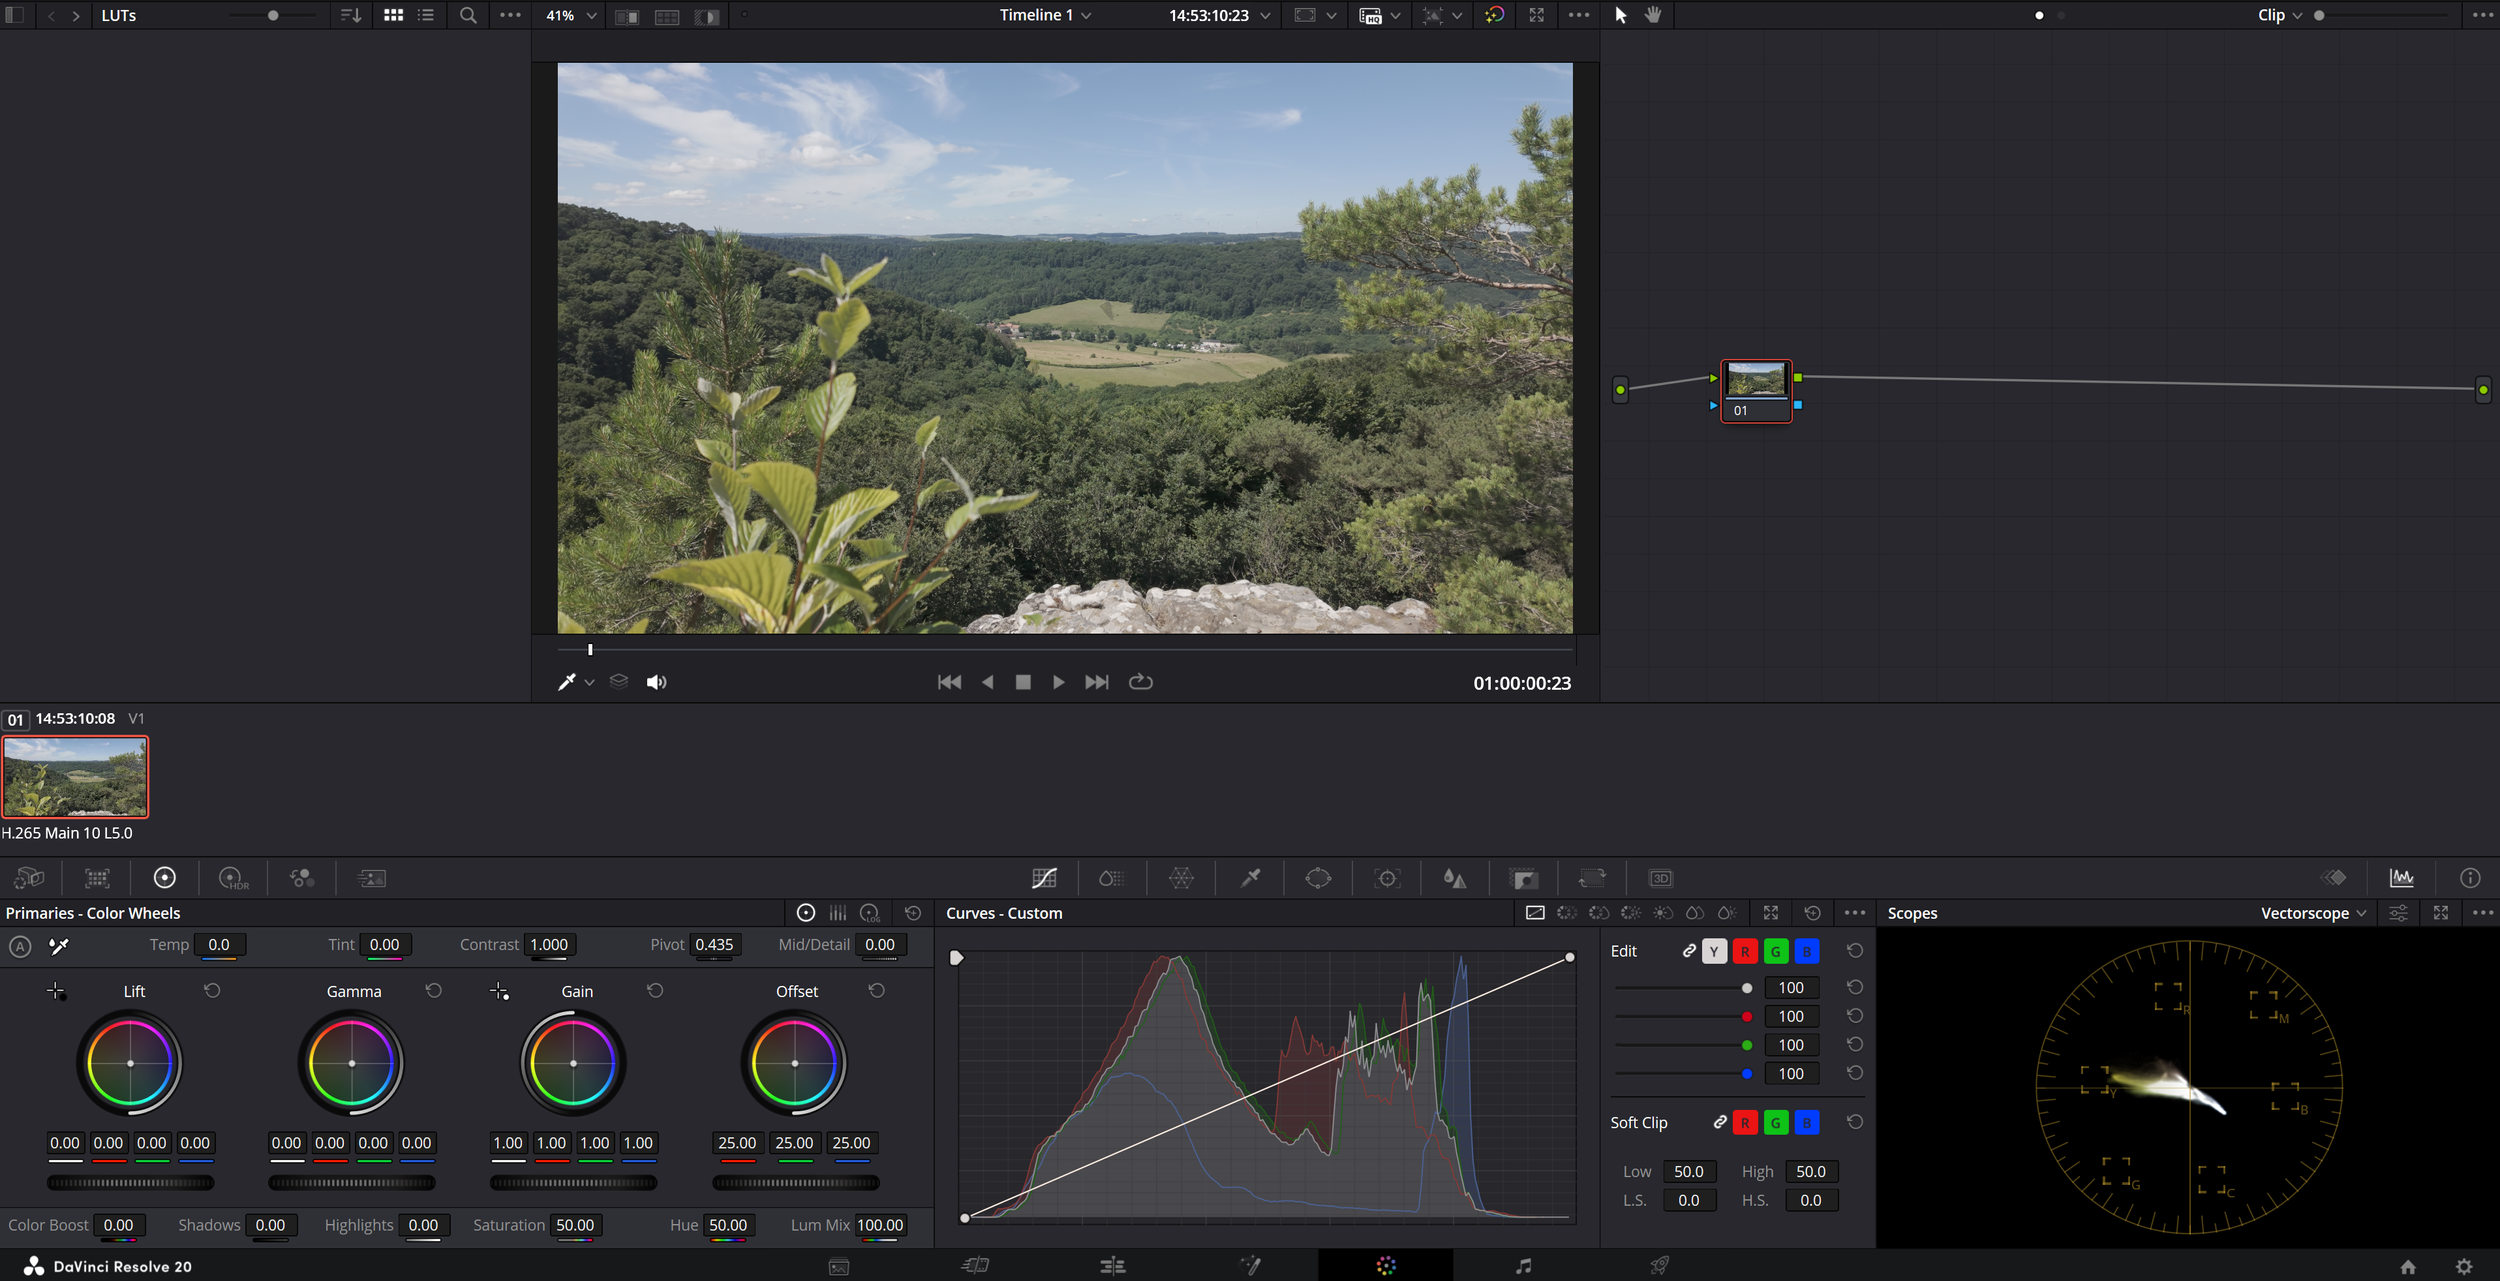Image resolution: width=2500 pixels, height=1281 pixels.
Task: Open the Curves palette icon
Action: pyautogui.click(x=1044, y=878)
